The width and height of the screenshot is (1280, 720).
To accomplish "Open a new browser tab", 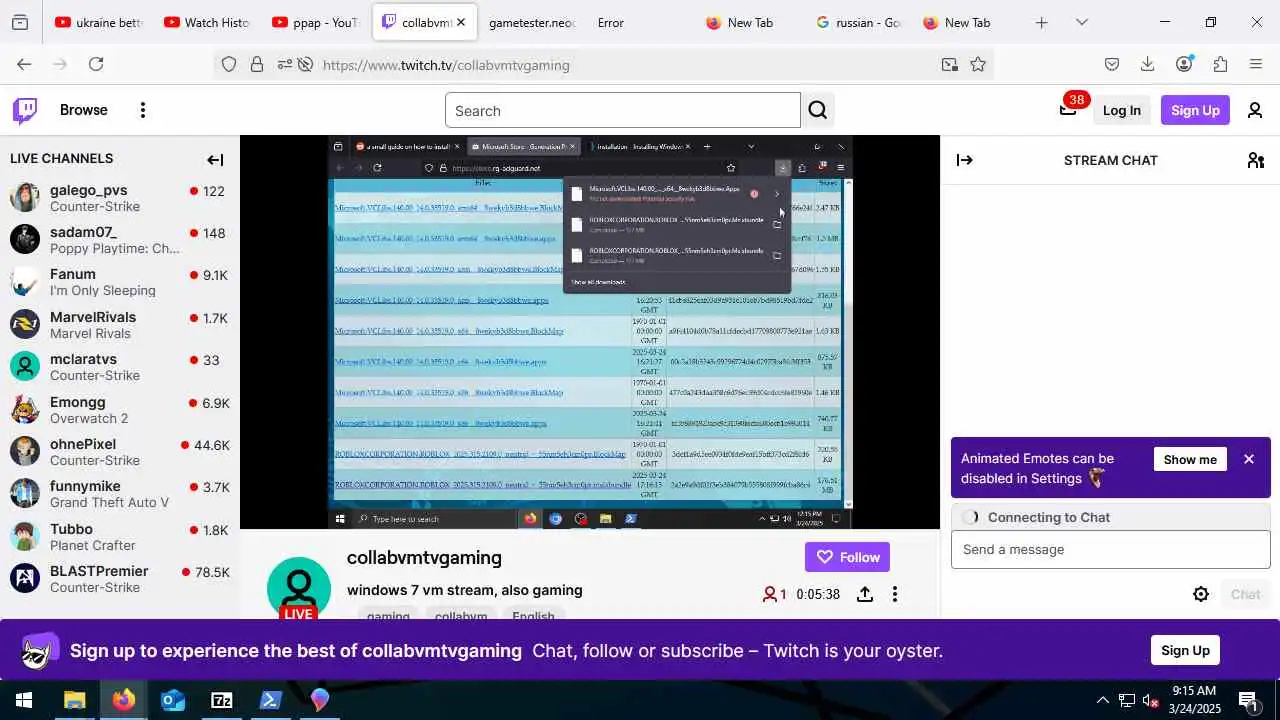I will pyautogui.click(x=1042, y=22).
